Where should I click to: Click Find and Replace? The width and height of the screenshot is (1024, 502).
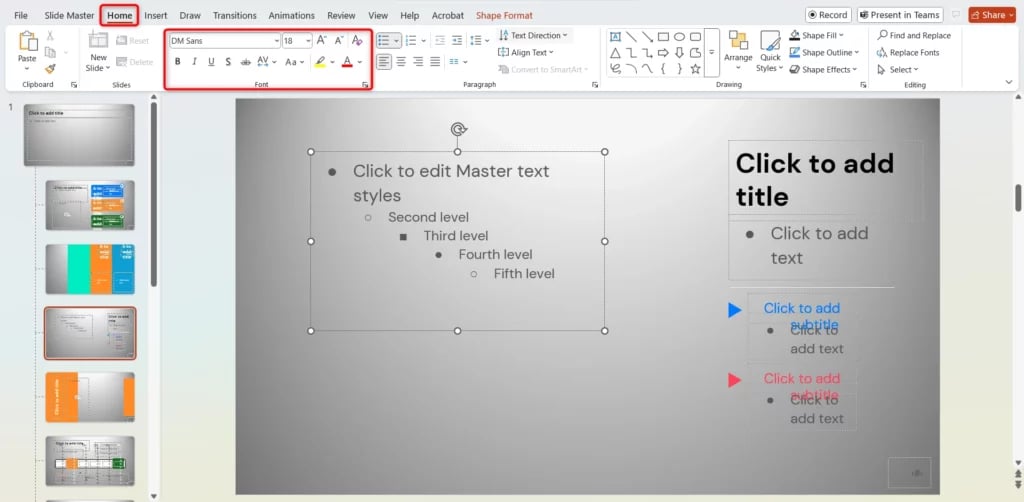pos(914,35)
